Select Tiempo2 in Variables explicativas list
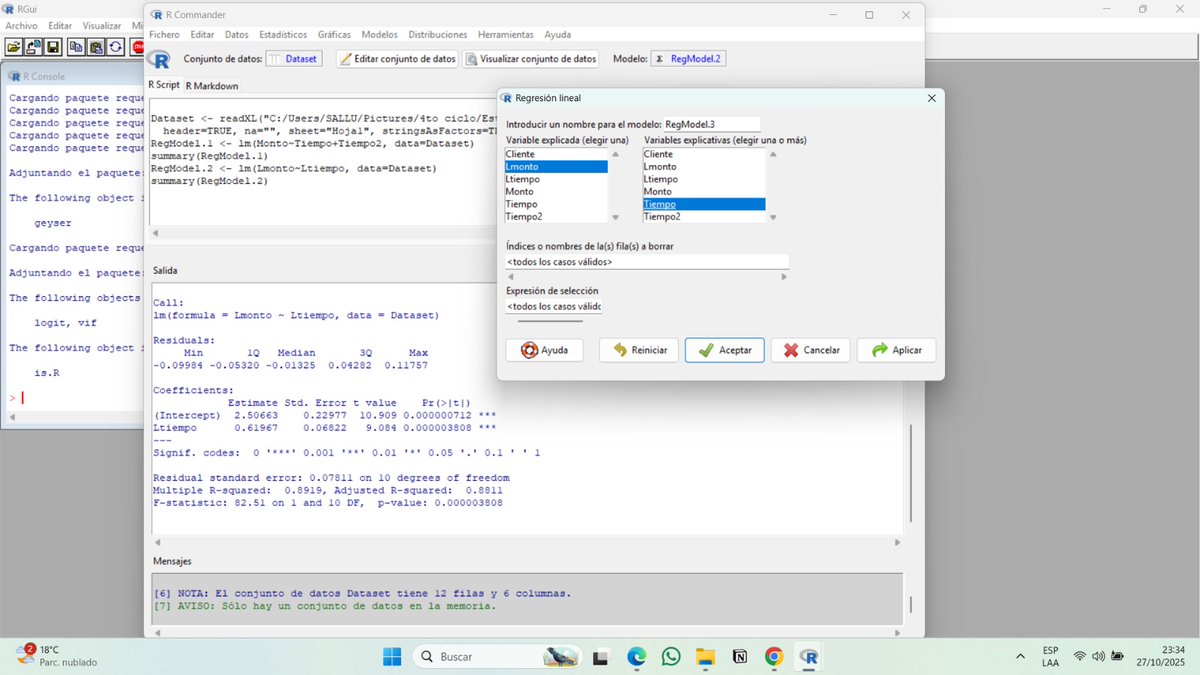 [x=704, y=216]
